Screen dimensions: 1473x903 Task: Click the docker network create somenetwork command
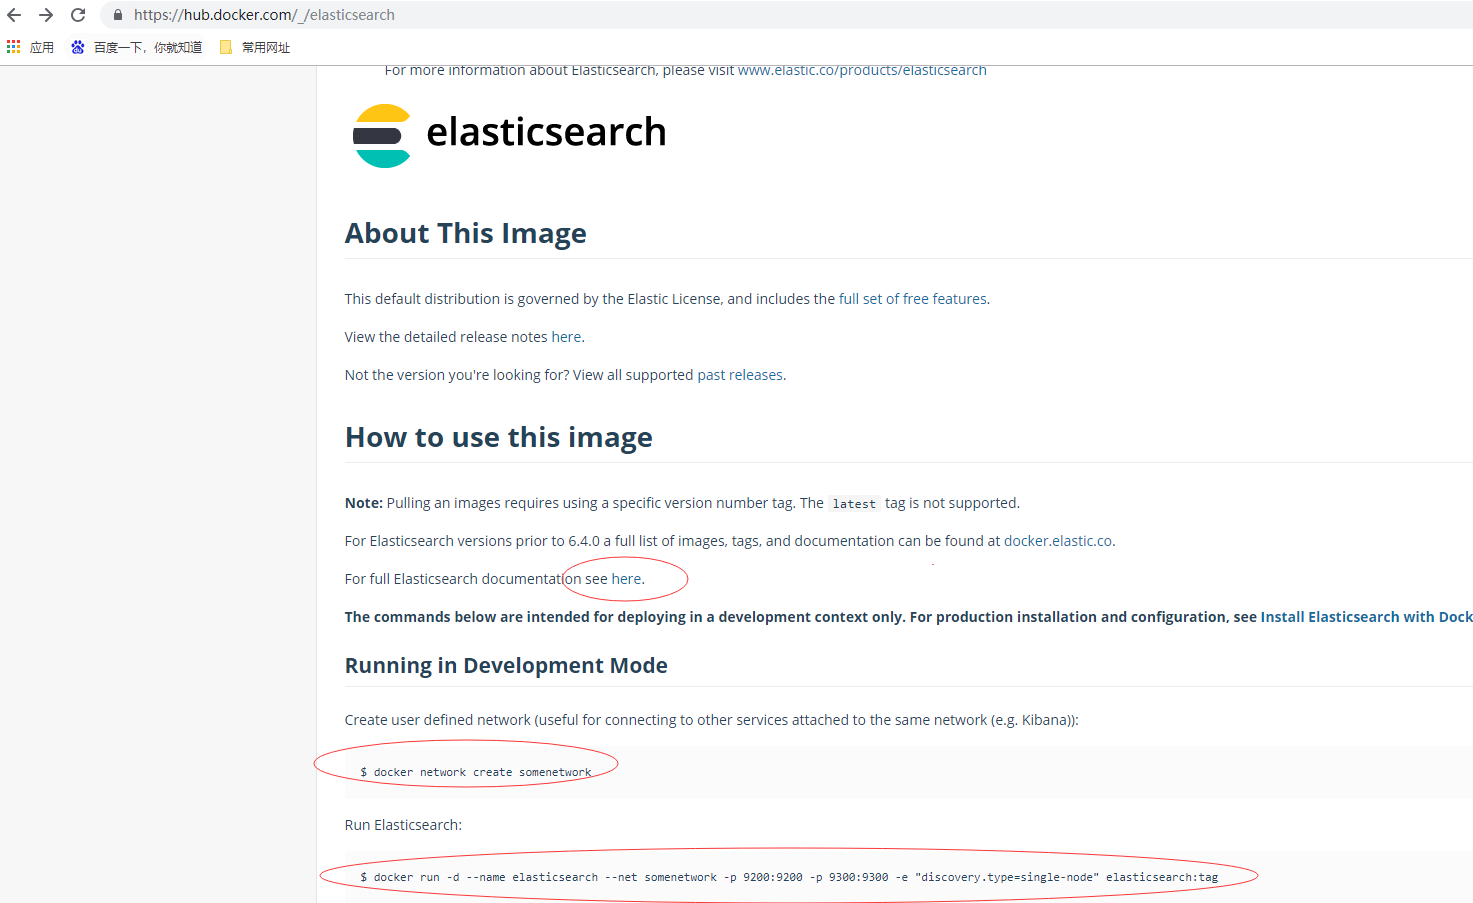(x=476, y=772)
